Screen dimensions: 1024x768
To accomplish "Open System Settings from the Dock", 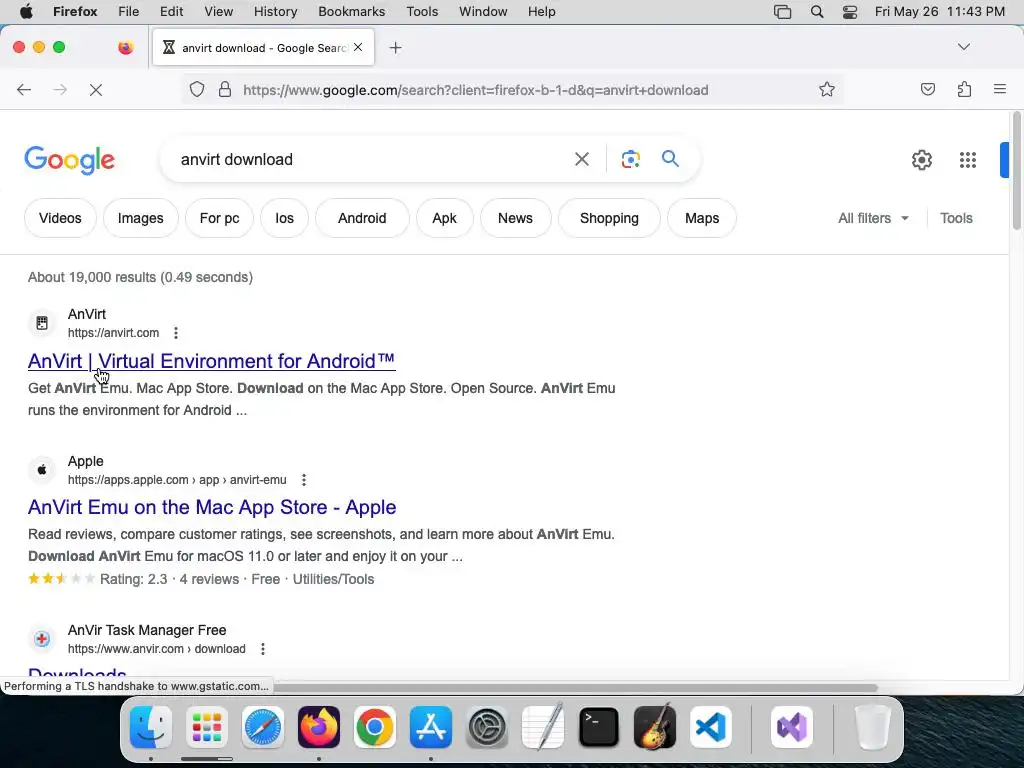I will [487, 727].
